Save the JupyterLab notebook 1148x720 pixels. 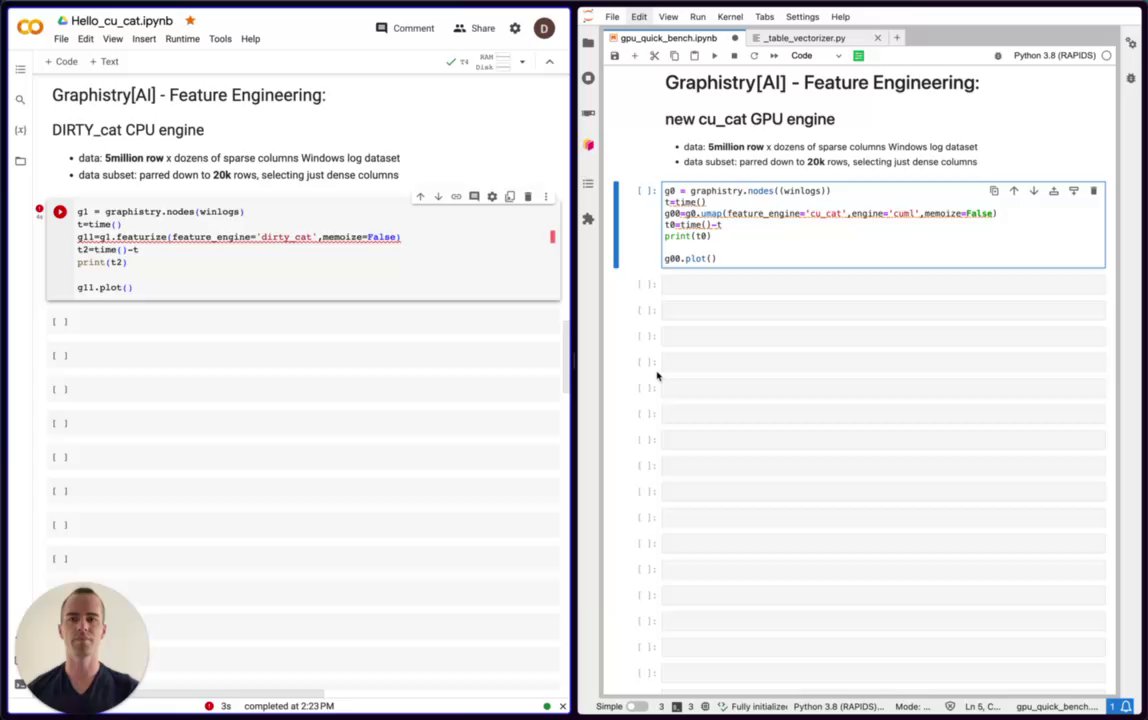[x=614, y=56]
